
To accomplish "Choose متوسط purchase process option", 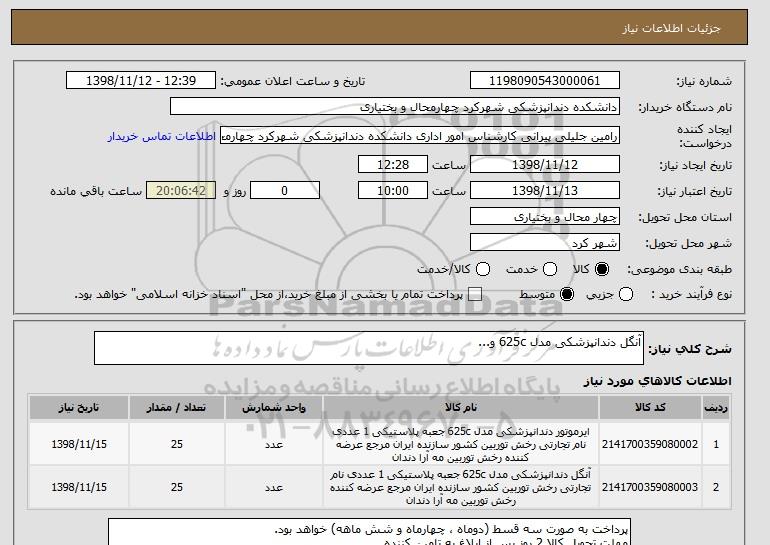I will point(567,295).
